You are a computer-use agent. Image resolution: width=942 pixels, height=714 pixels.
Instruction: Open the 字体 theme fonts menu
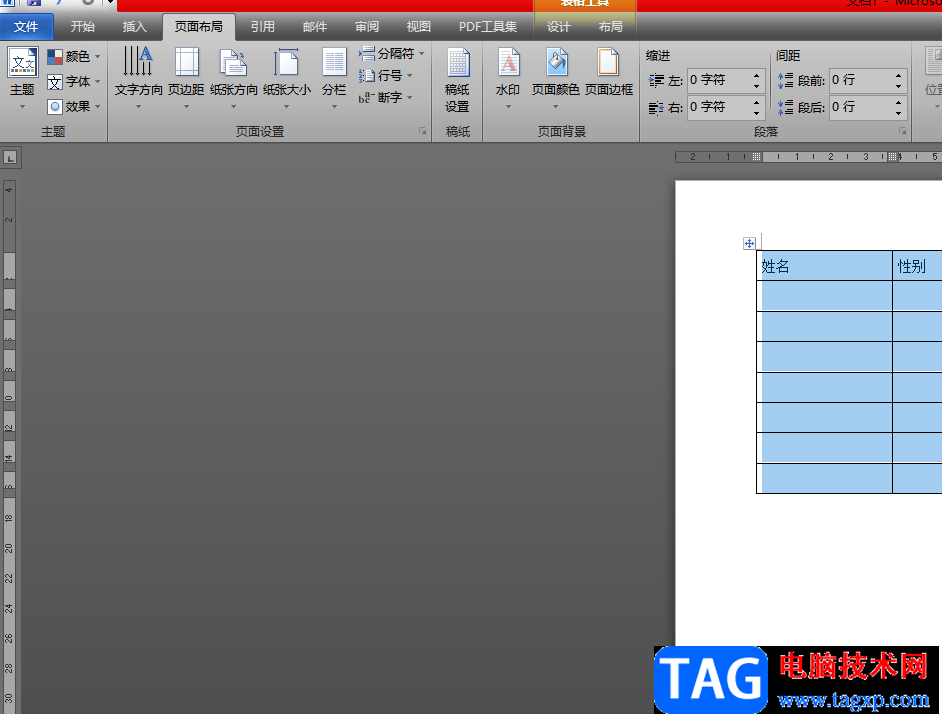click(73, 82)
